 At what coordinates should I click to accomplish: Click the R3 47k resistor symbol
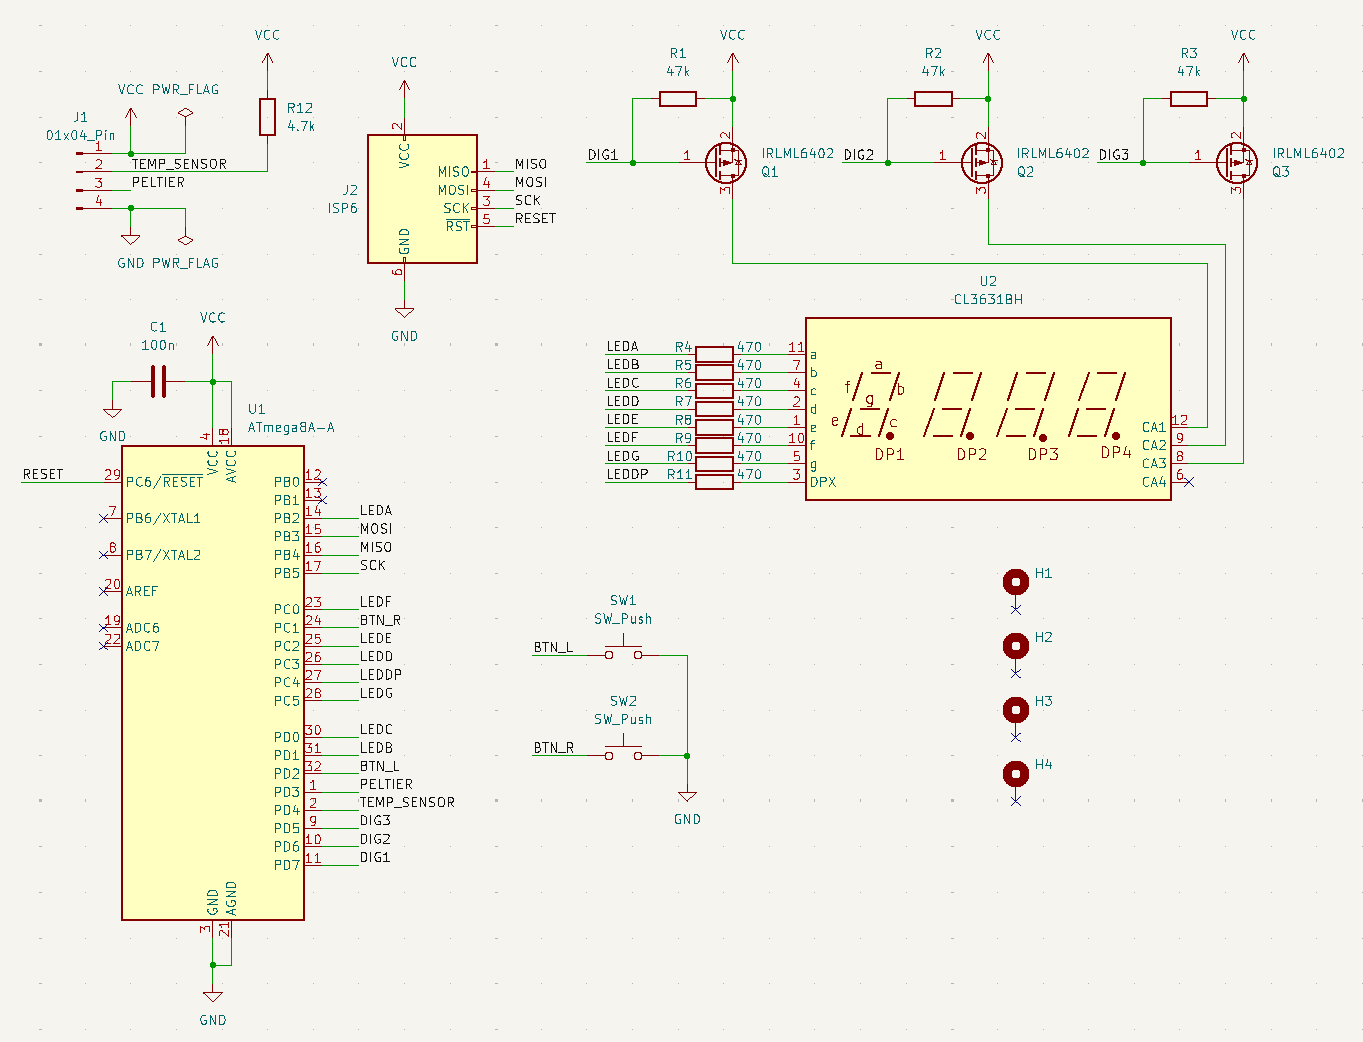[x=1189, y=98]
